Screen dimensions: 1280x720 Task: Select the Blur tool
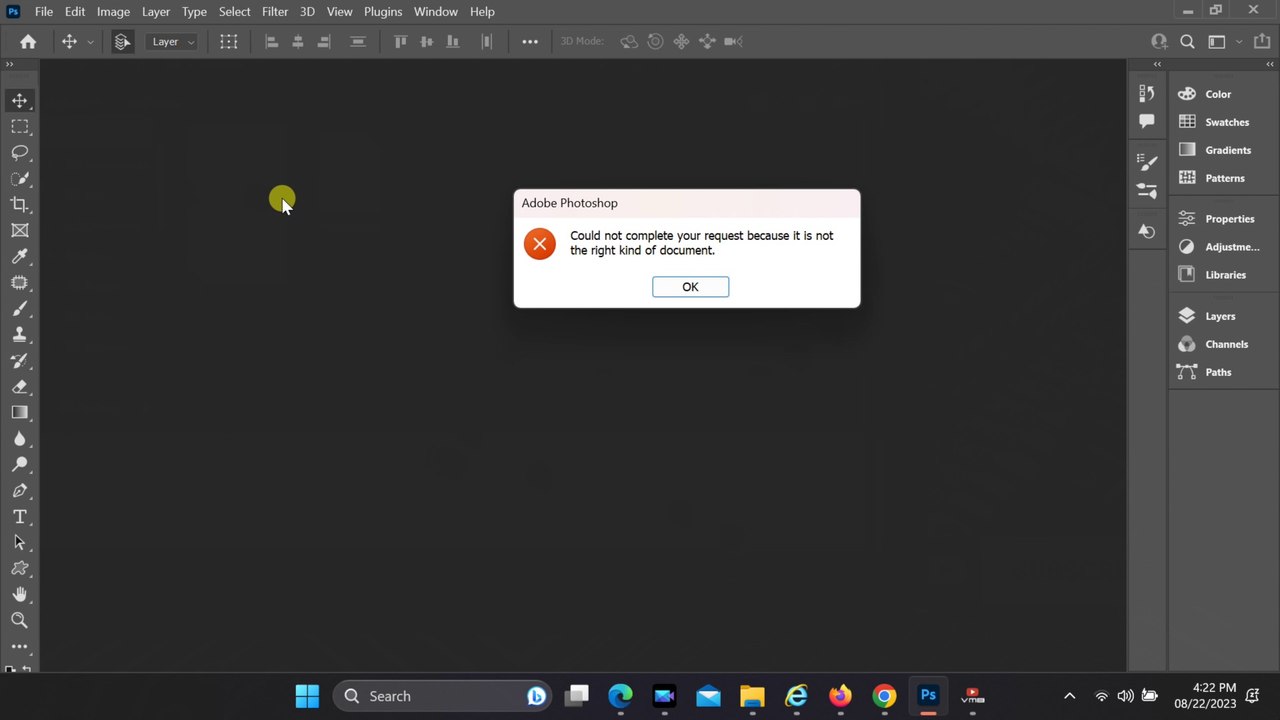click(x=19, y=438)
